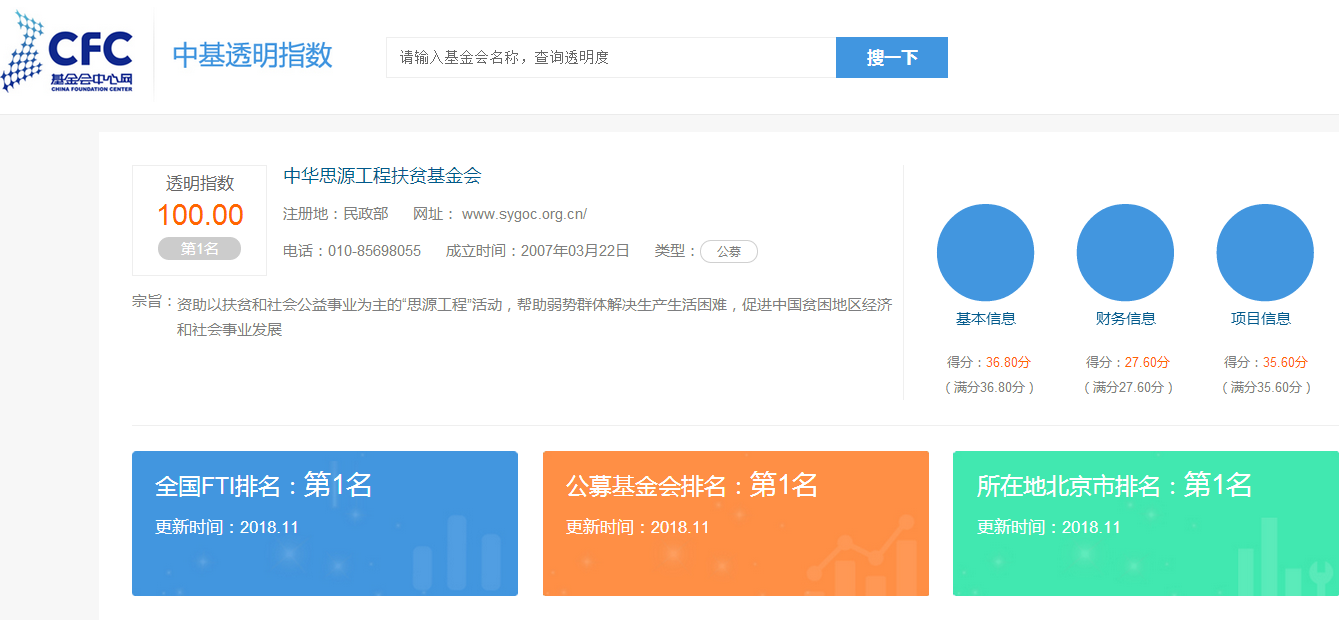Screen dimensions: 1339x620
Task: Click the phone number 010-85698055
Action: [x=374, y=251]
